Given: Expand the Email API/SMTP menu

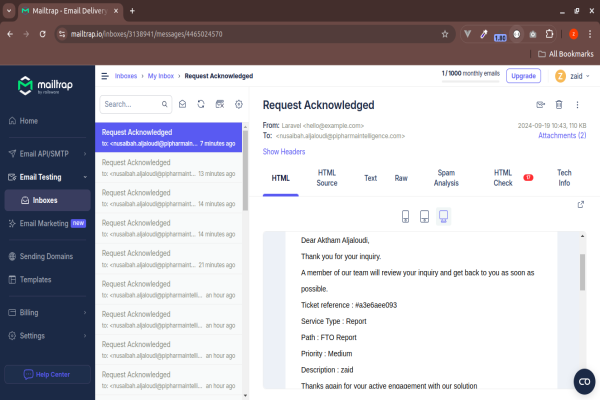Looking at the screenshot, I should (47, 154).
